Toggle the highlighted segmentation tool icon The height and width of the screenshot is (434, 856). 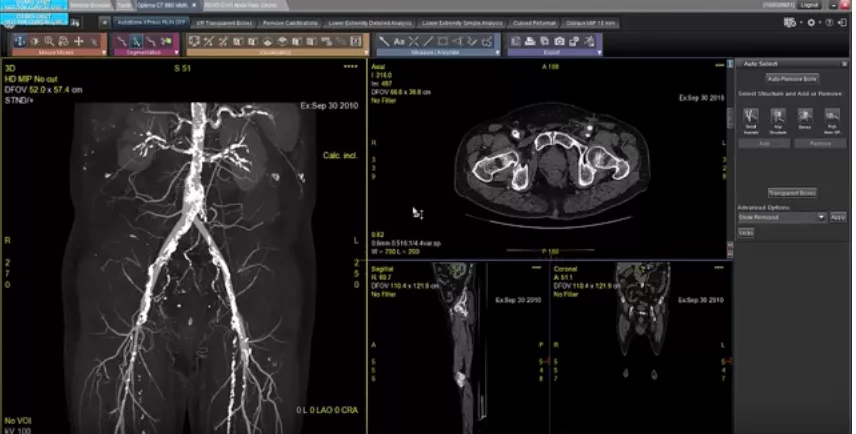[x=136, y=41]
